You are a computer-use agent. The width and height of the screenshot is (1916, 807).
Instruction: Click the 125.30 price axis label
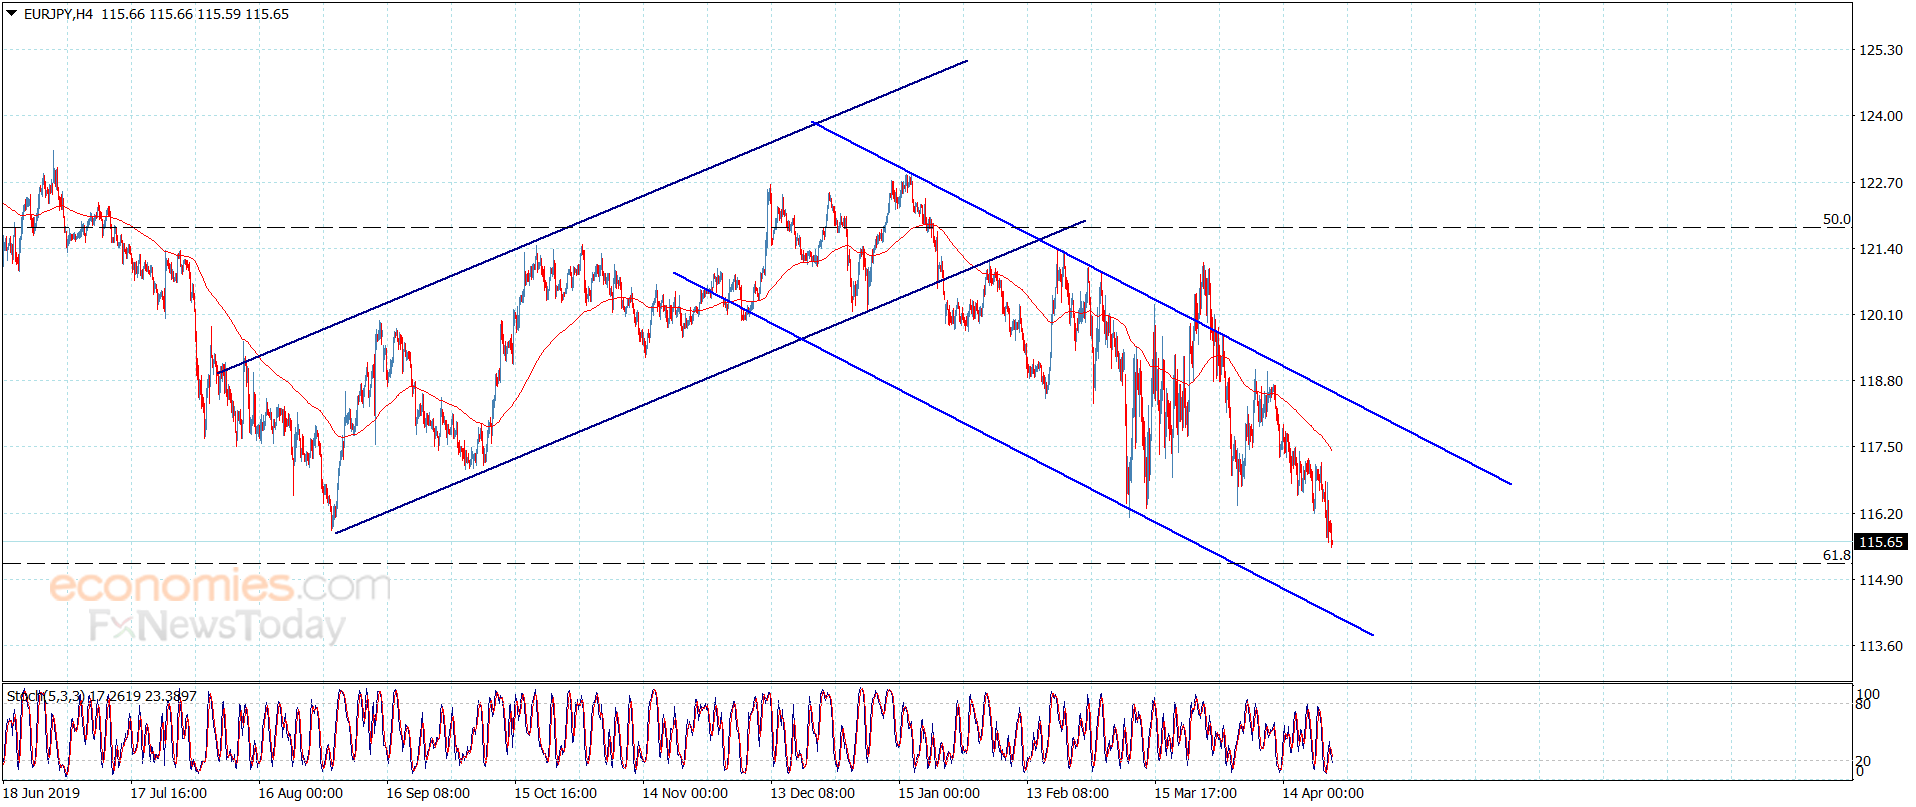[1880, 50]
